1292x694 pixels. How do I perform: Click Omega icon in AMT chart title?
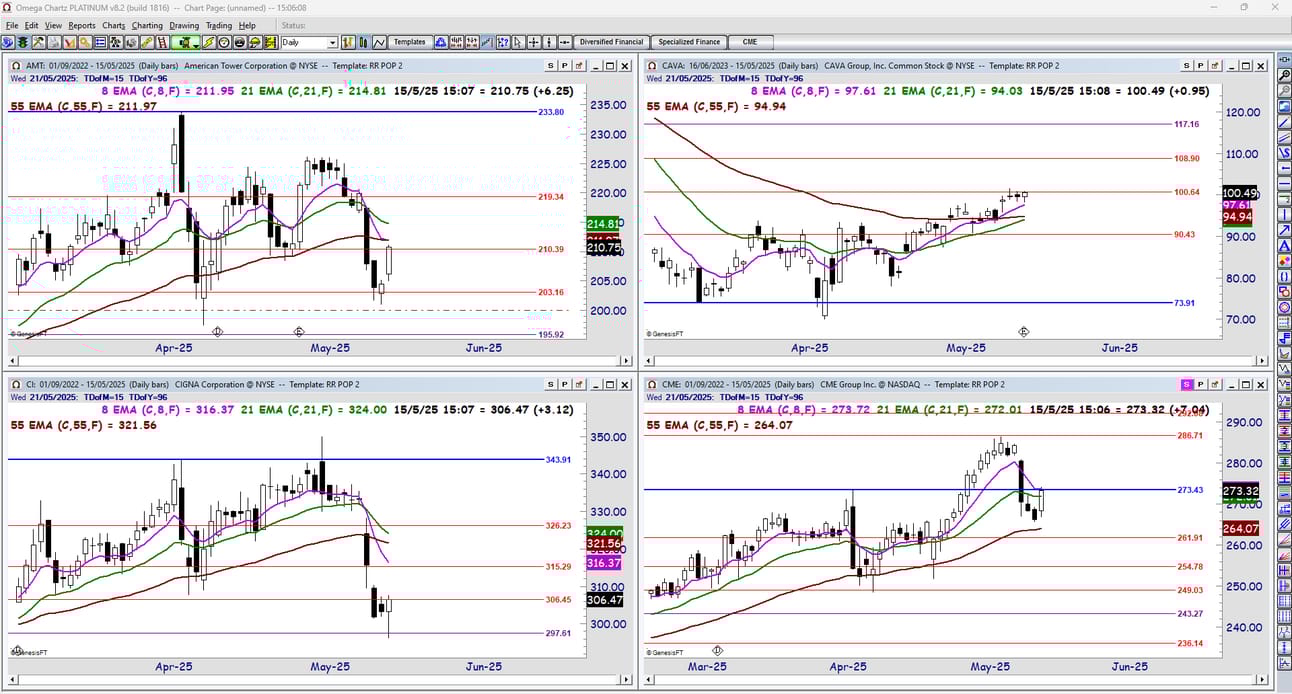[15, 66]
